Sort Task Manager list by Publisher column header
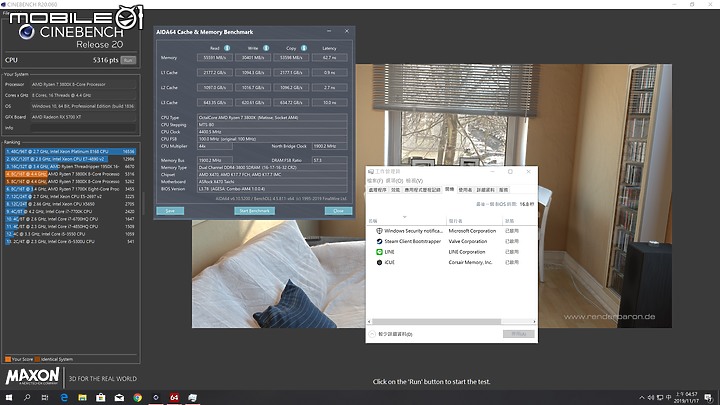This screenshot has height=405, width=720. 474,220
